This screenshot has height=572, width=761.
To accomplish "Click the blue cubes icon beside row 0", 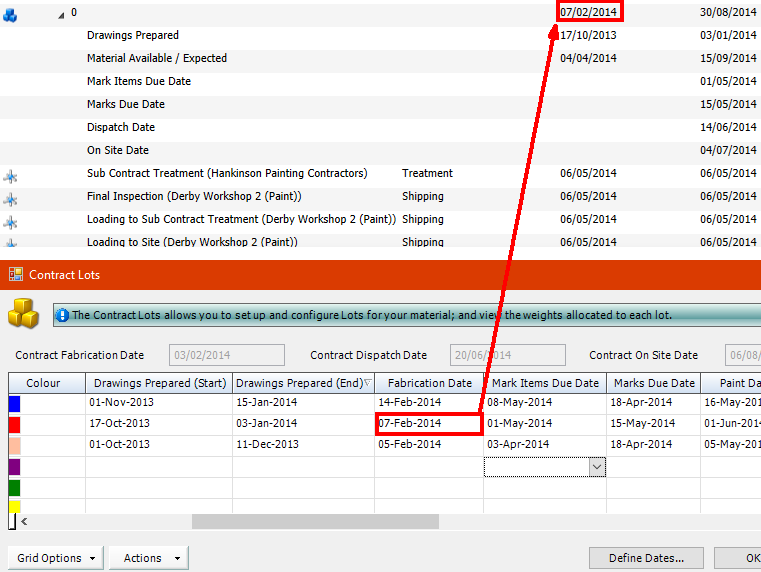I will (10, 14).
